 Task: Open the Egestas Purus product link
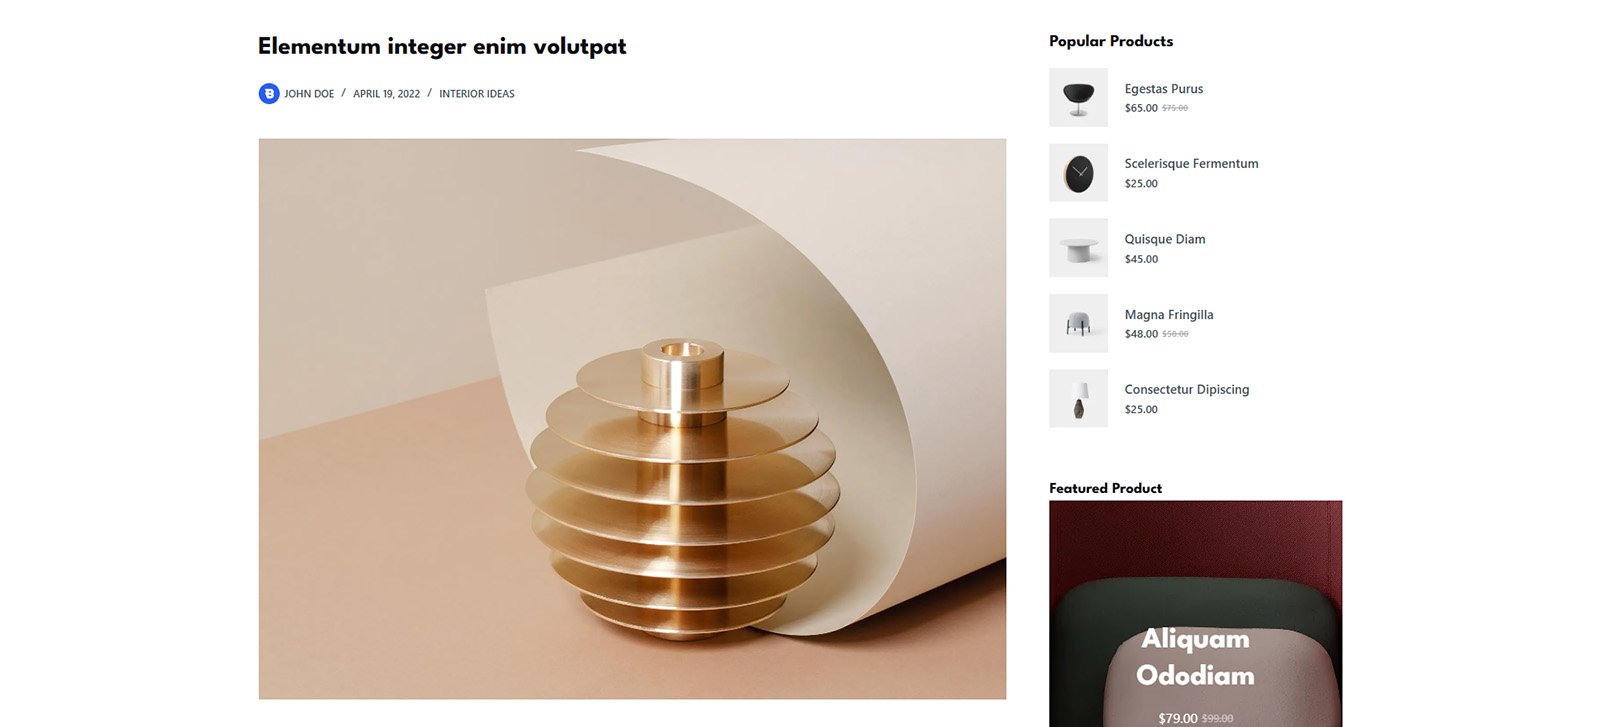[x=1164, y=89]
